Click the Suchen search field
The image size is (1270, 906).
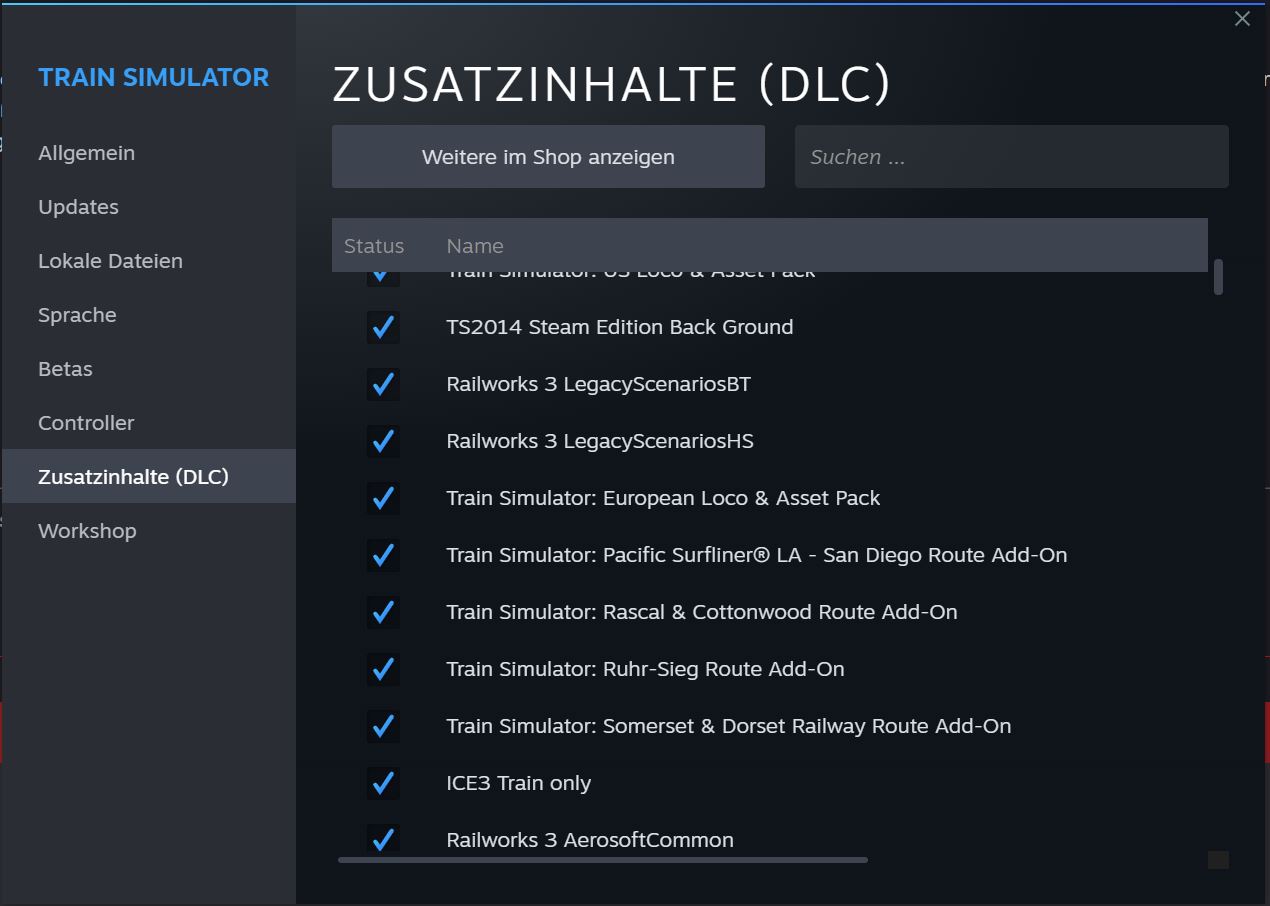1011,157
